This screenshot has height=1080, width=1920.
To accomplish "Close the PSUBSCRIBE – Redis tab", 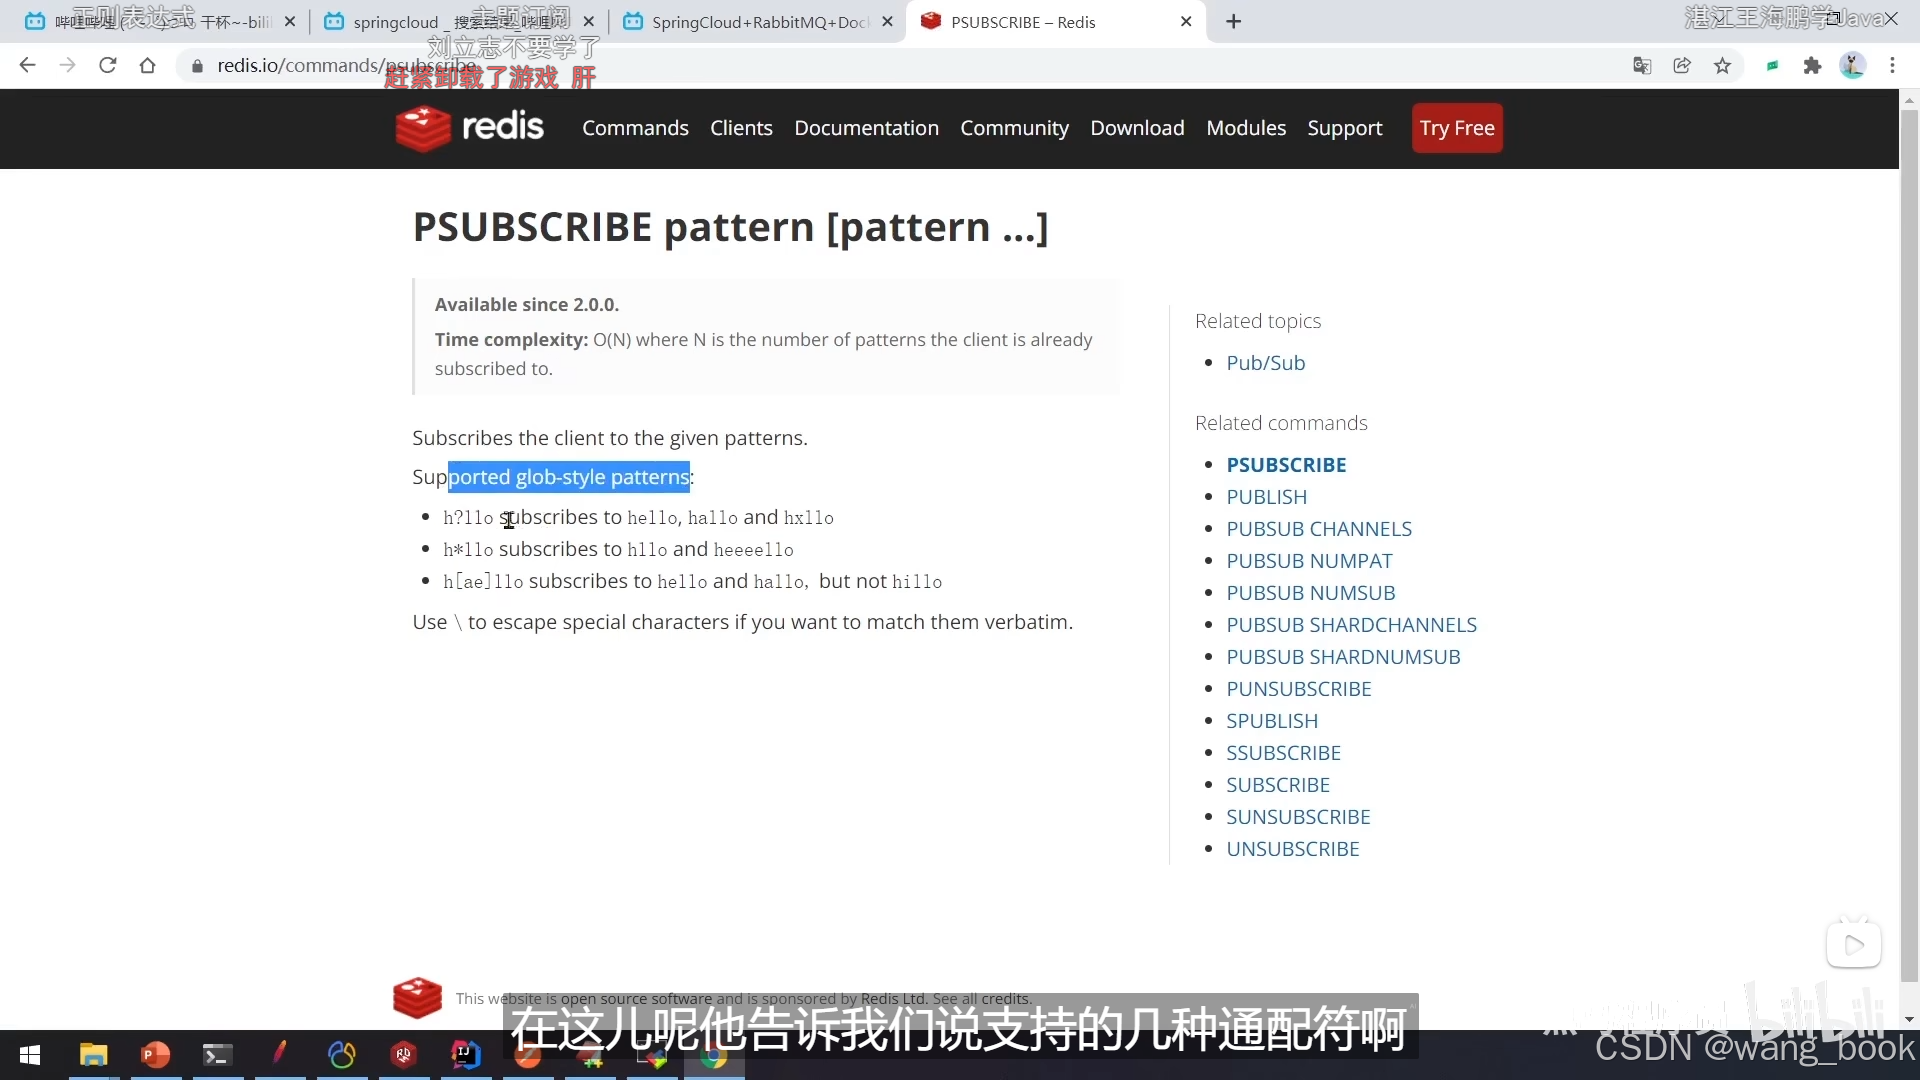I will [1186, 21].
